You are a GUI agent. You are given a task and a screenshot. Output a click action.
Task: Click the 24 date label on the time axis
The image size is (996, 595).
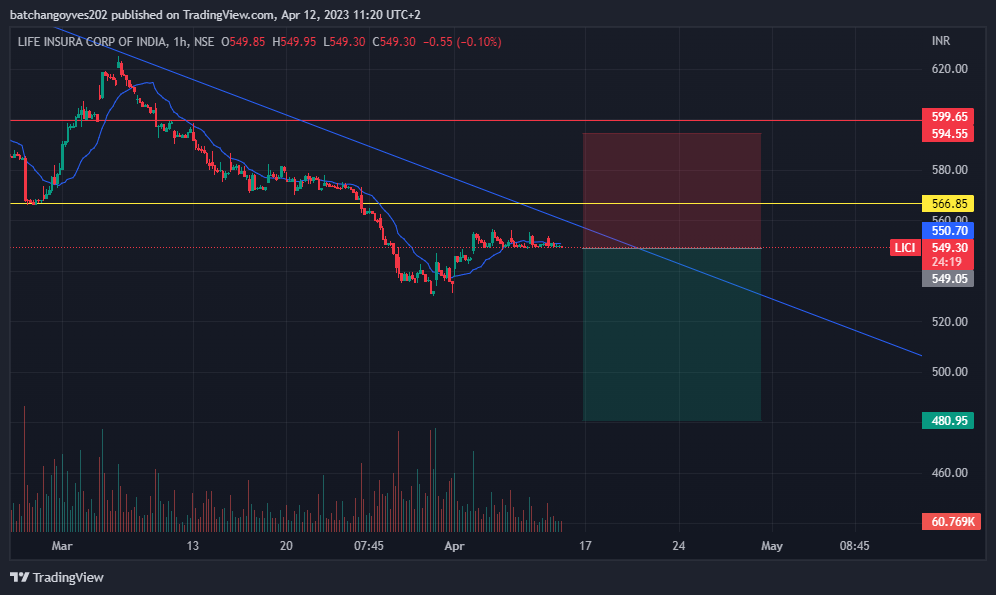[x=678, y=545]
